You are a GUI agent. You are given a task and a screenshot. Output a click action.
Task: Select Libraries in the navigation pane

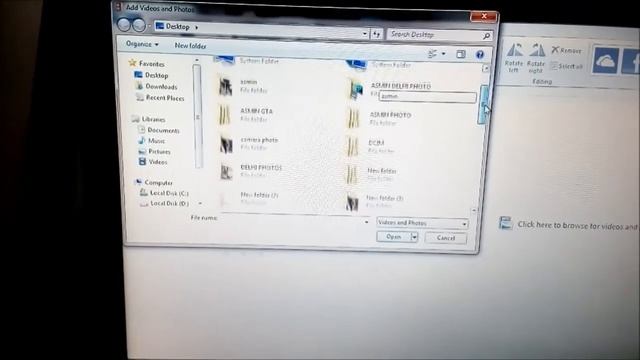point(149,119)
